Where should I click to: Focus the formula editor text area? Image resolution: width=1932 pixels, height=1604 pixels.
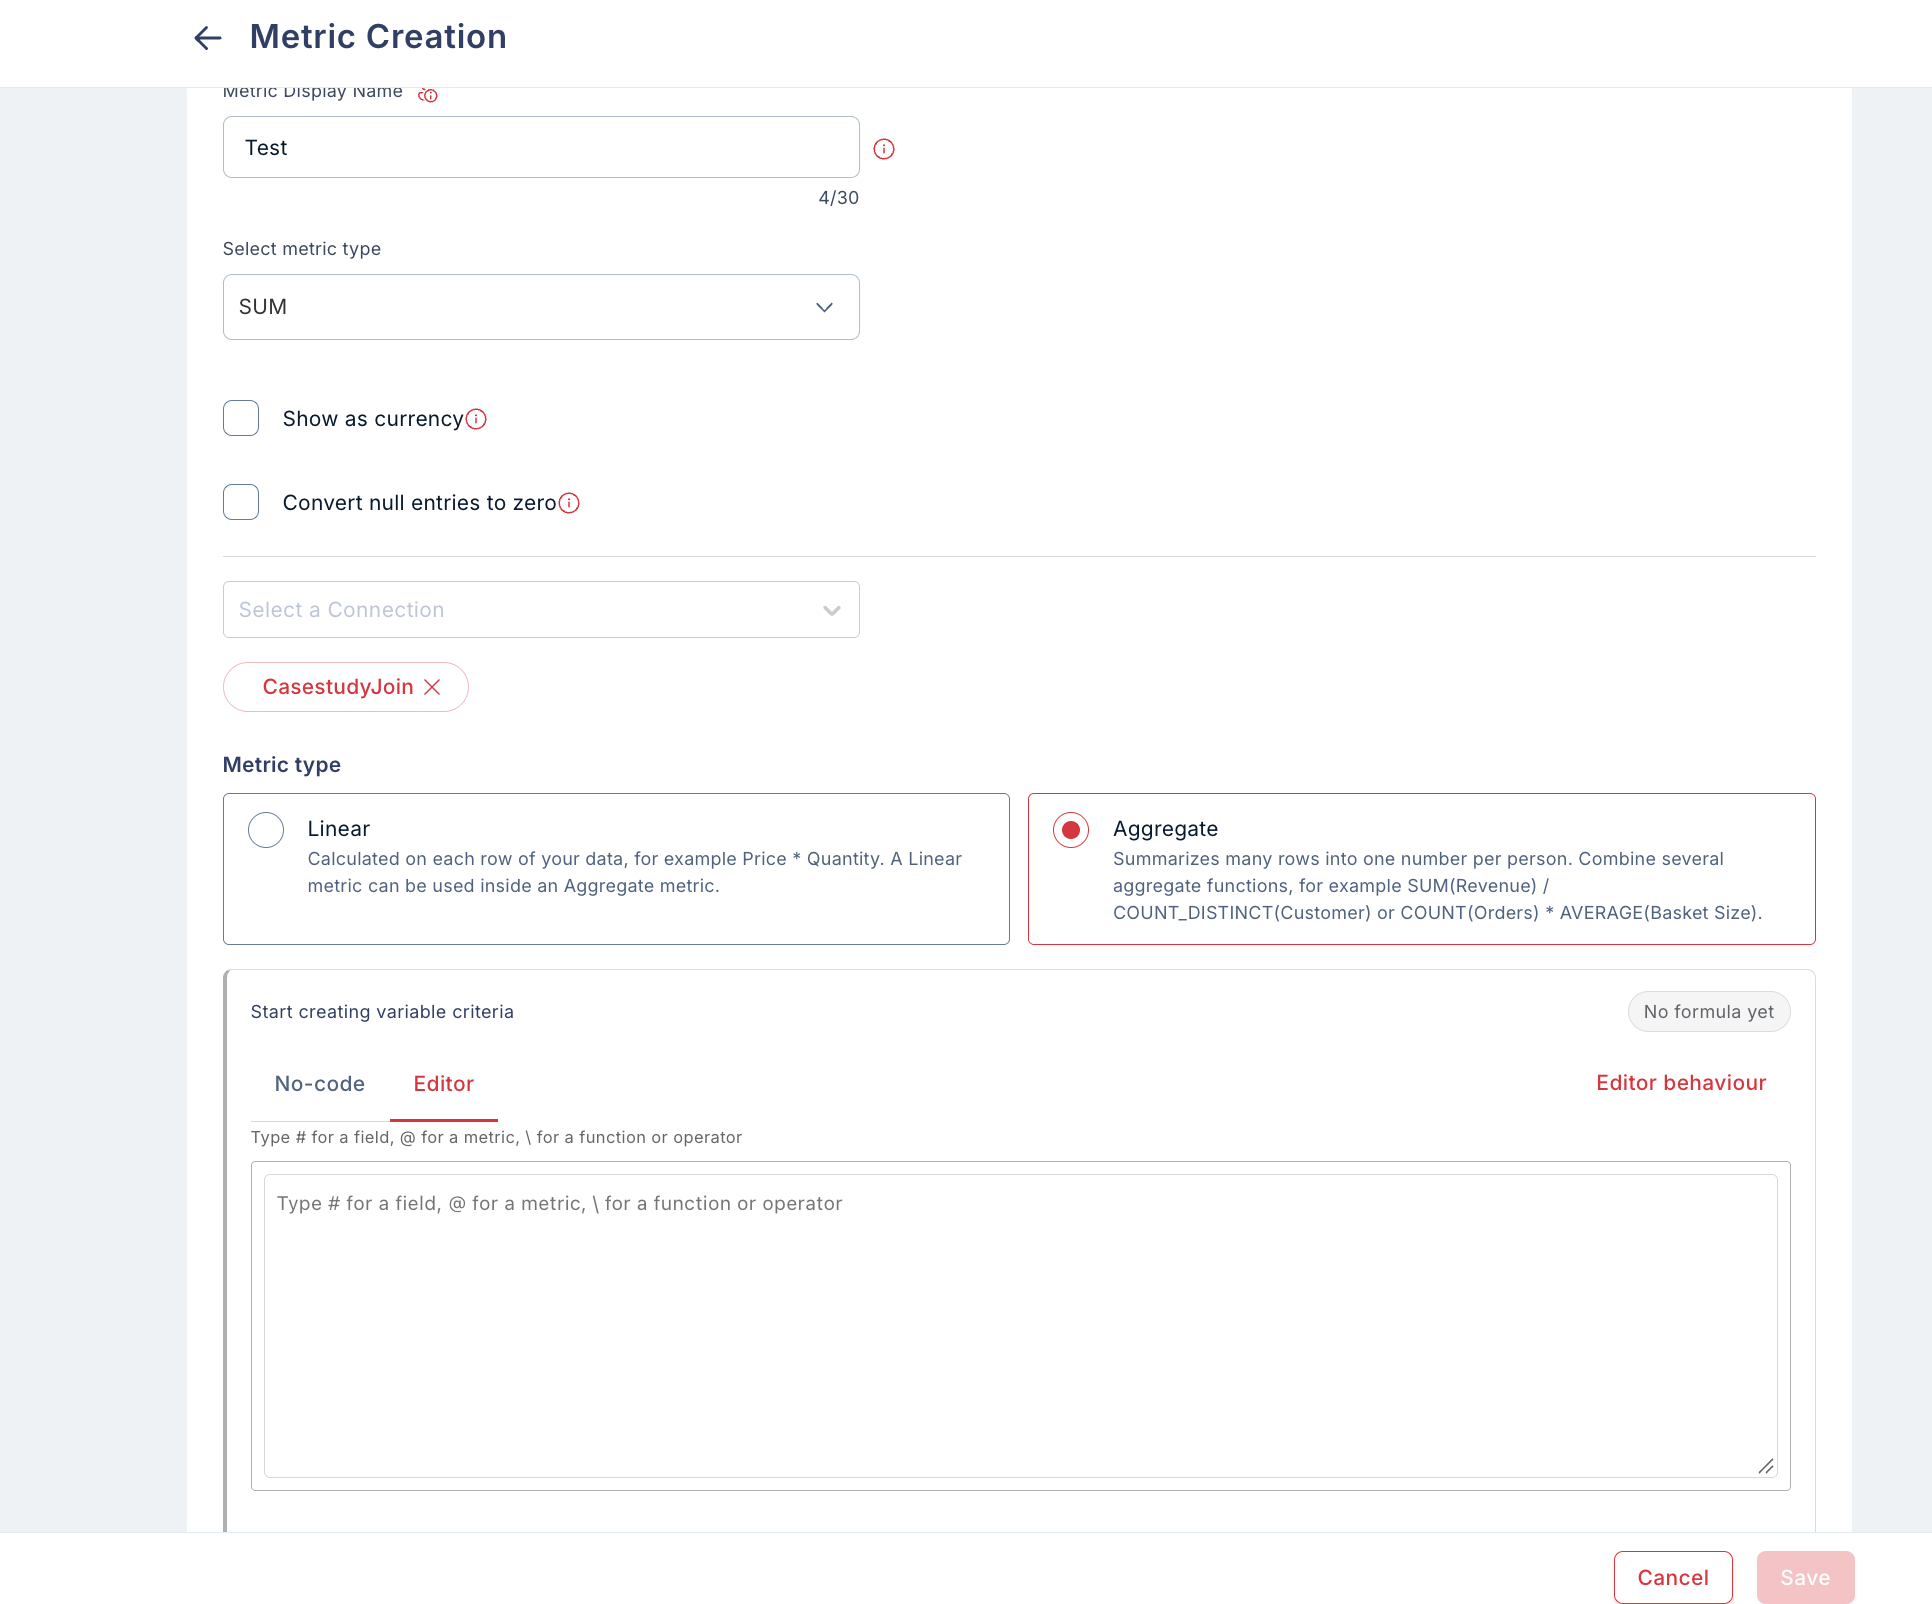pyautogui.click(x=1020, y=1326)
